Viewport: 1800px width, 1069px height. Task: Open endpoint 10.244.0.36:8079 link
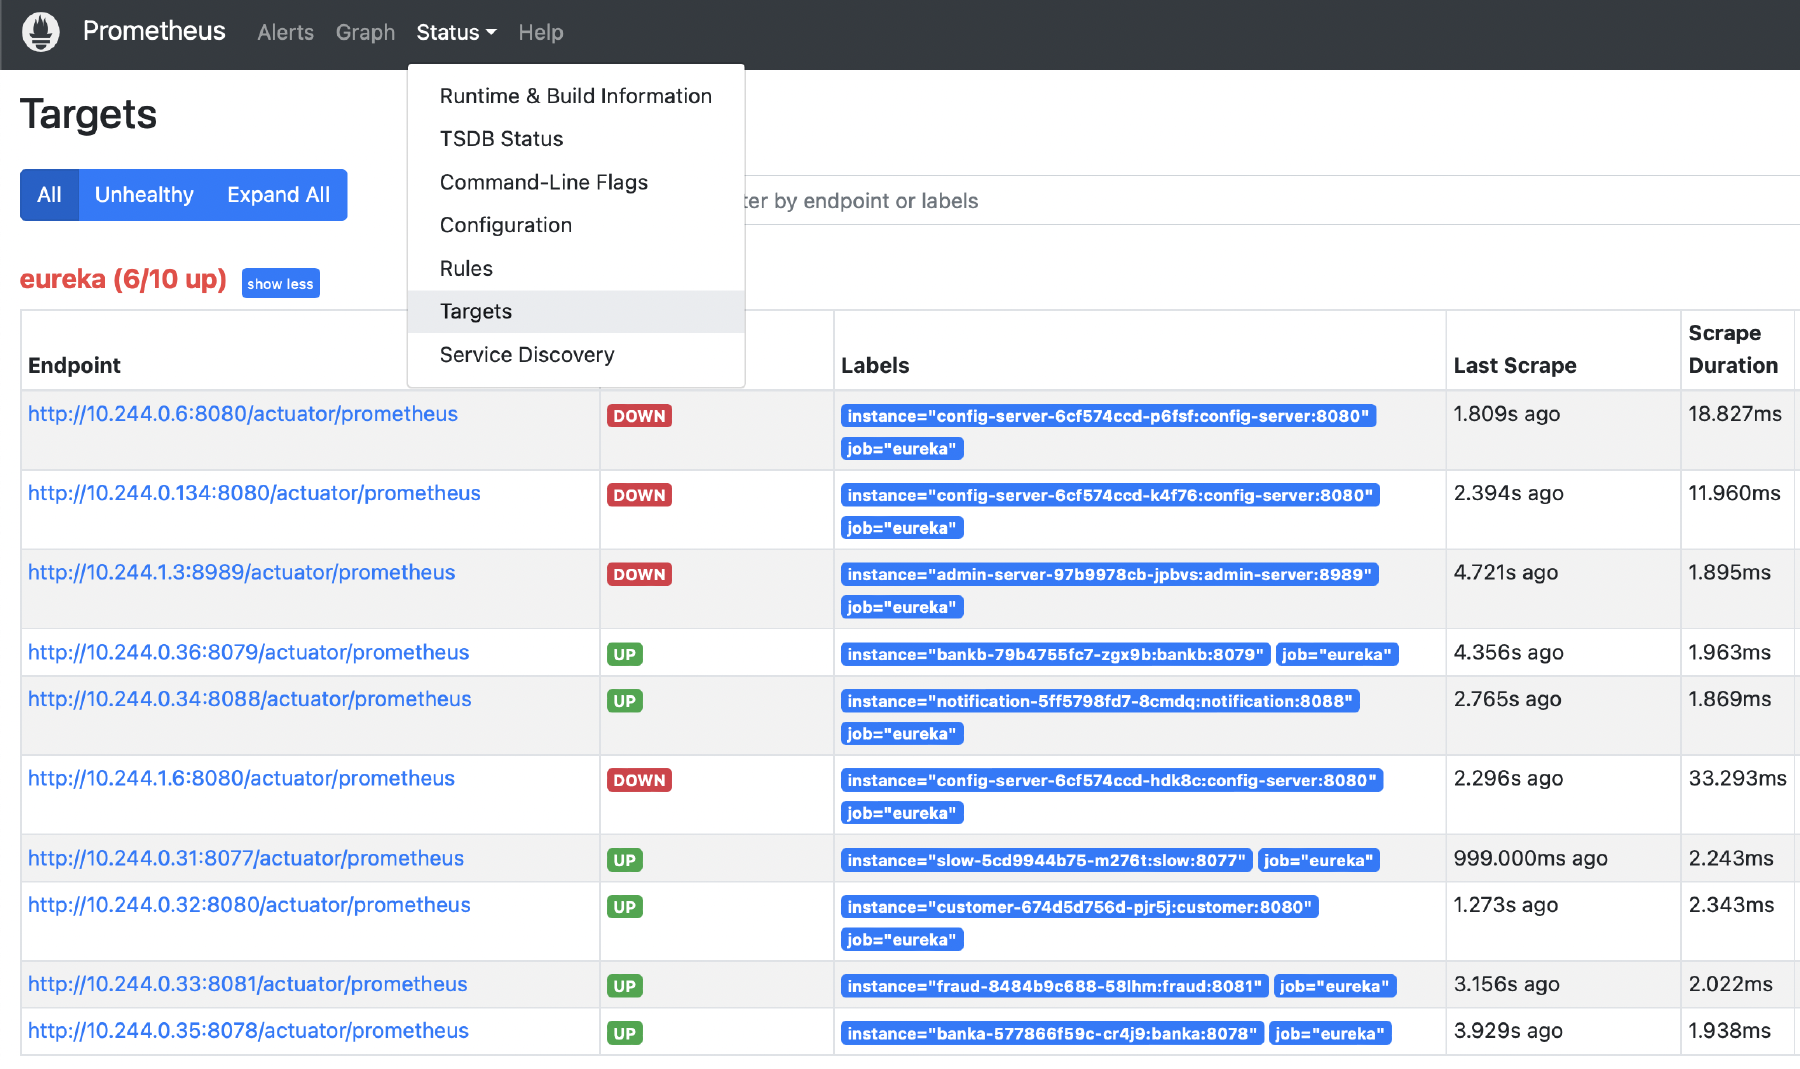[248, 652]
